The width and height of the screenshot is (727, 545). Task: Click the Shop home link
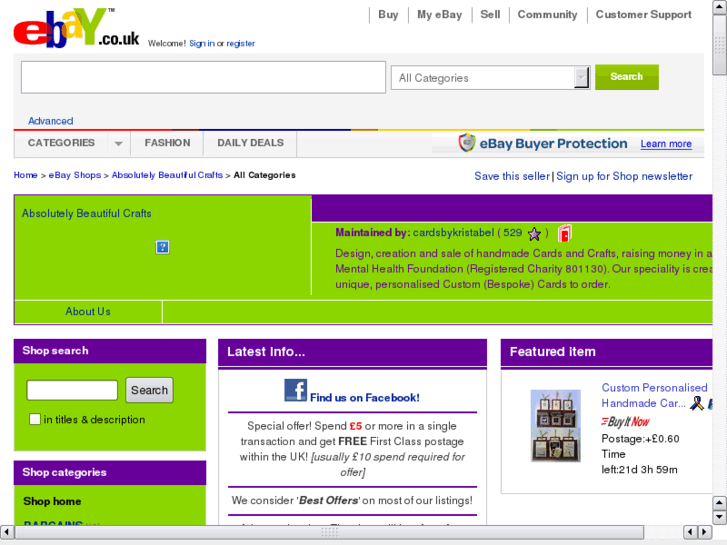(x=52, y=501)
